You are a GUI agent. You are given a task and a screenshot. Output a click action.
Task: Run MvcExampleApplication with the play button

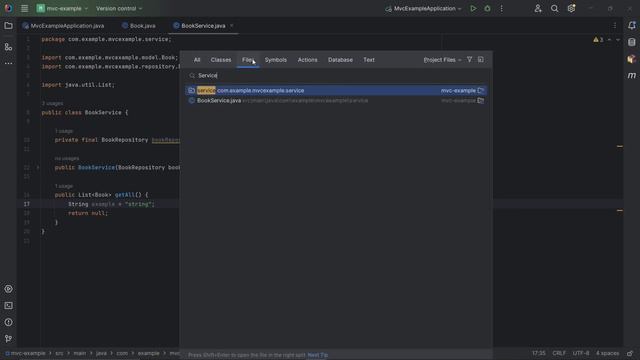tap(473, 9)
